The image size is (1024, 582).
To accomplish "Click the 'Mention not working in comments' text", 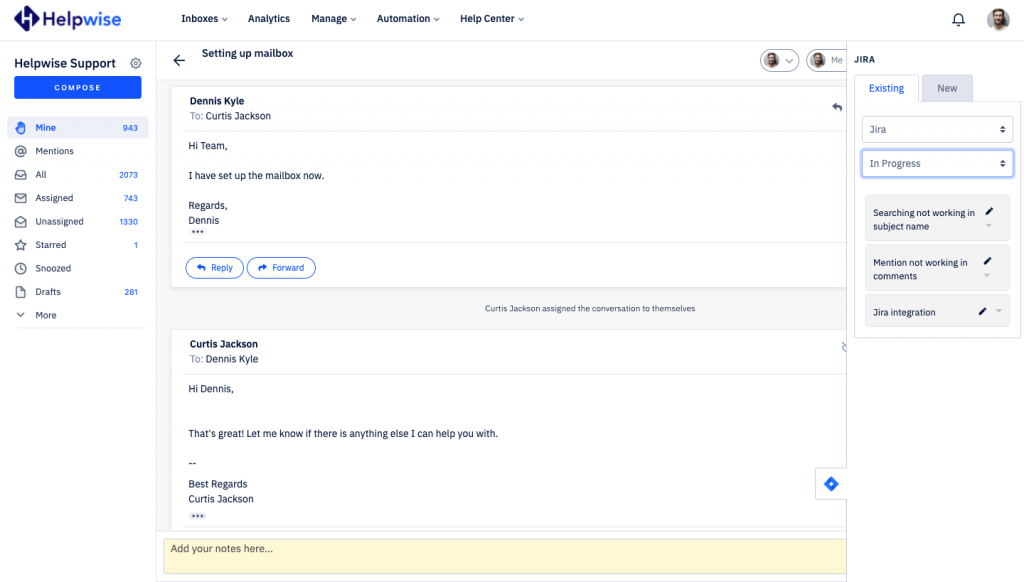I will click(x=920, y=269).
